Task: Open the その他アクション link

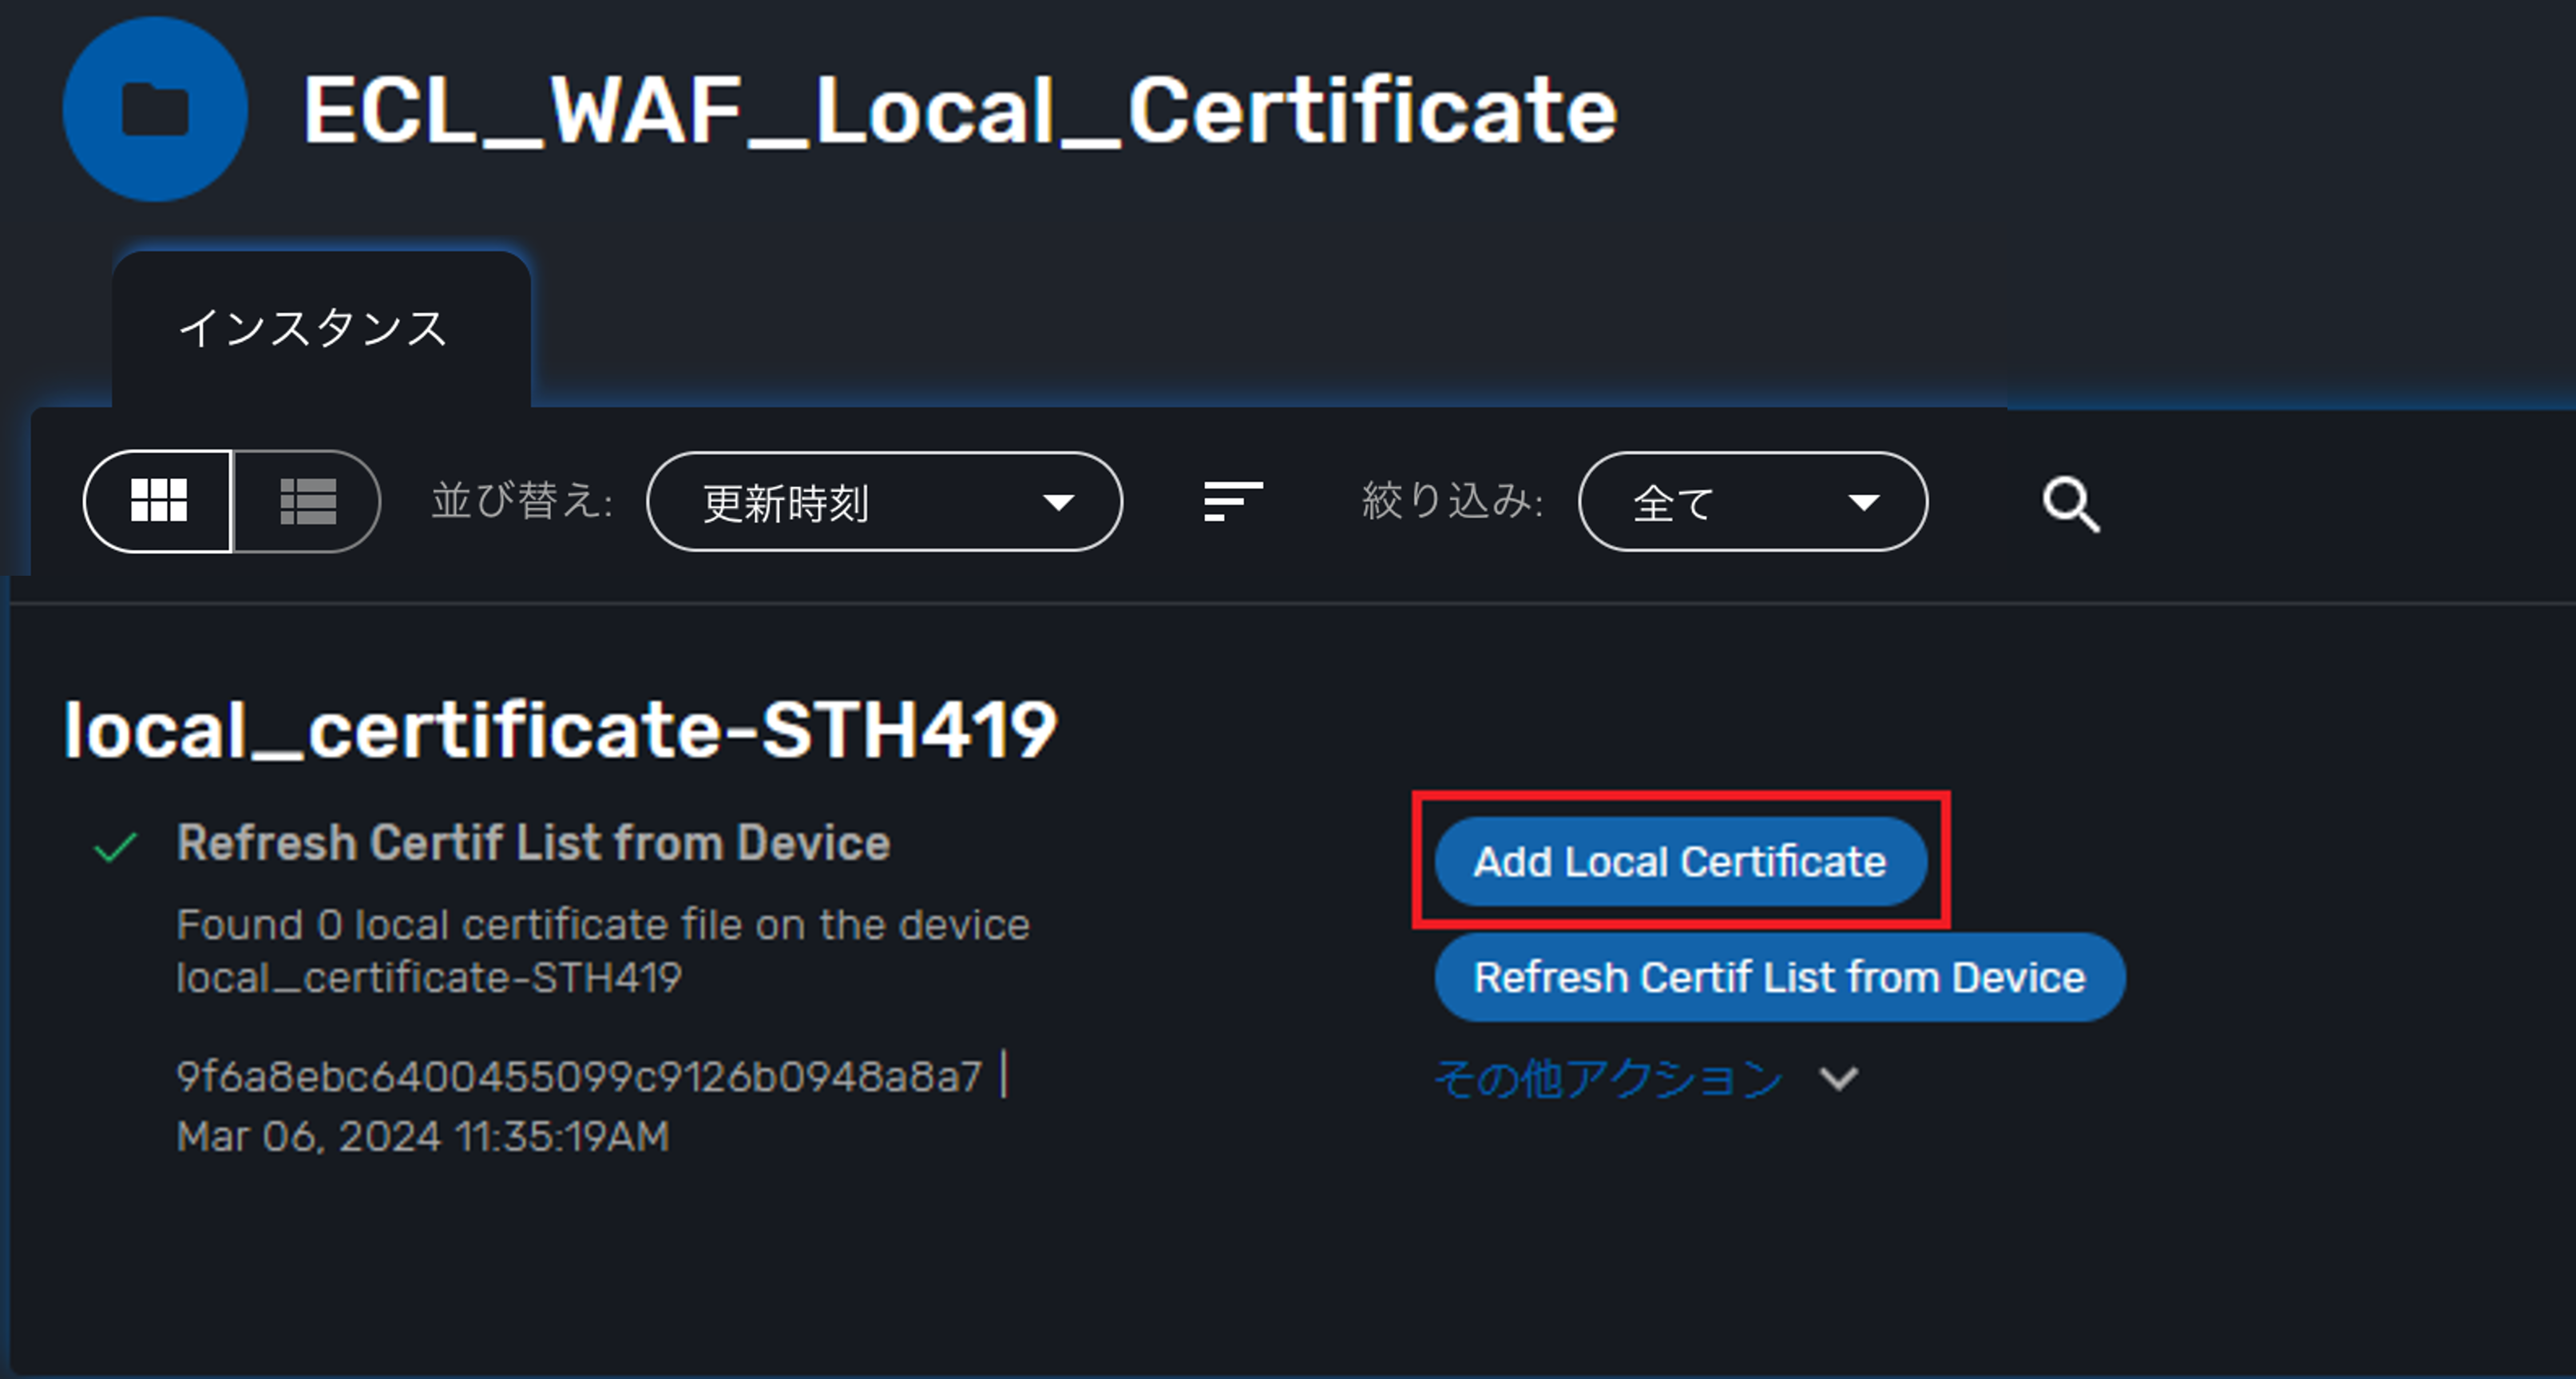Action: (1608, 1079)
